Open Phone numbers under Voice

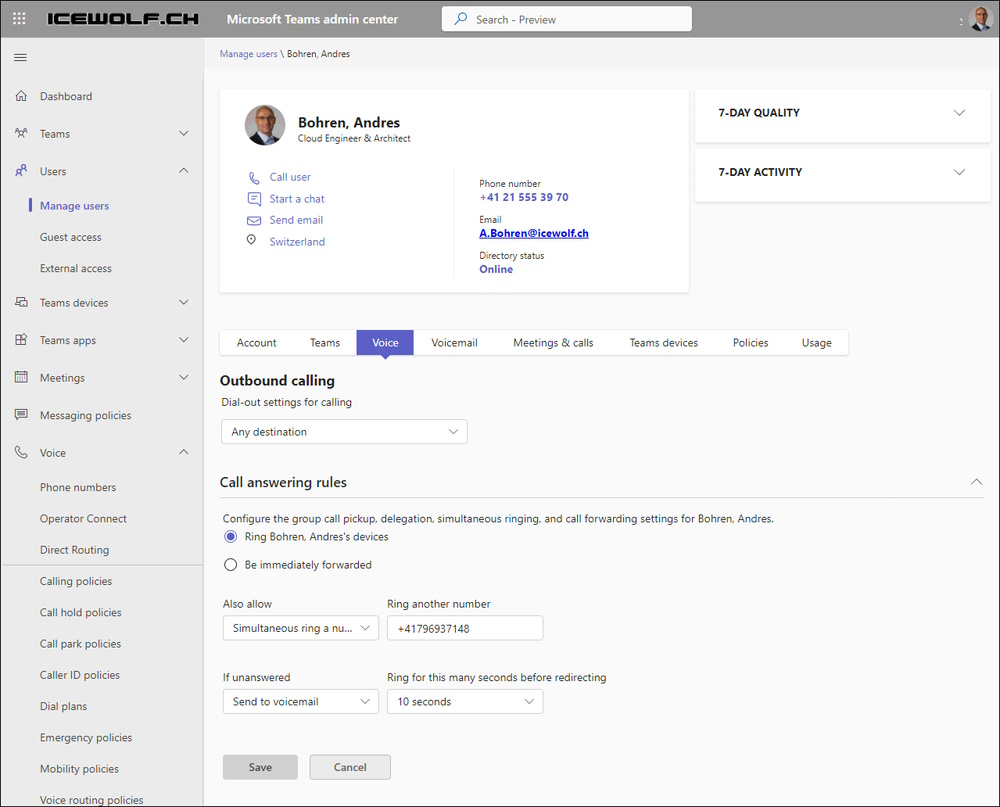[x=78, y=487]
